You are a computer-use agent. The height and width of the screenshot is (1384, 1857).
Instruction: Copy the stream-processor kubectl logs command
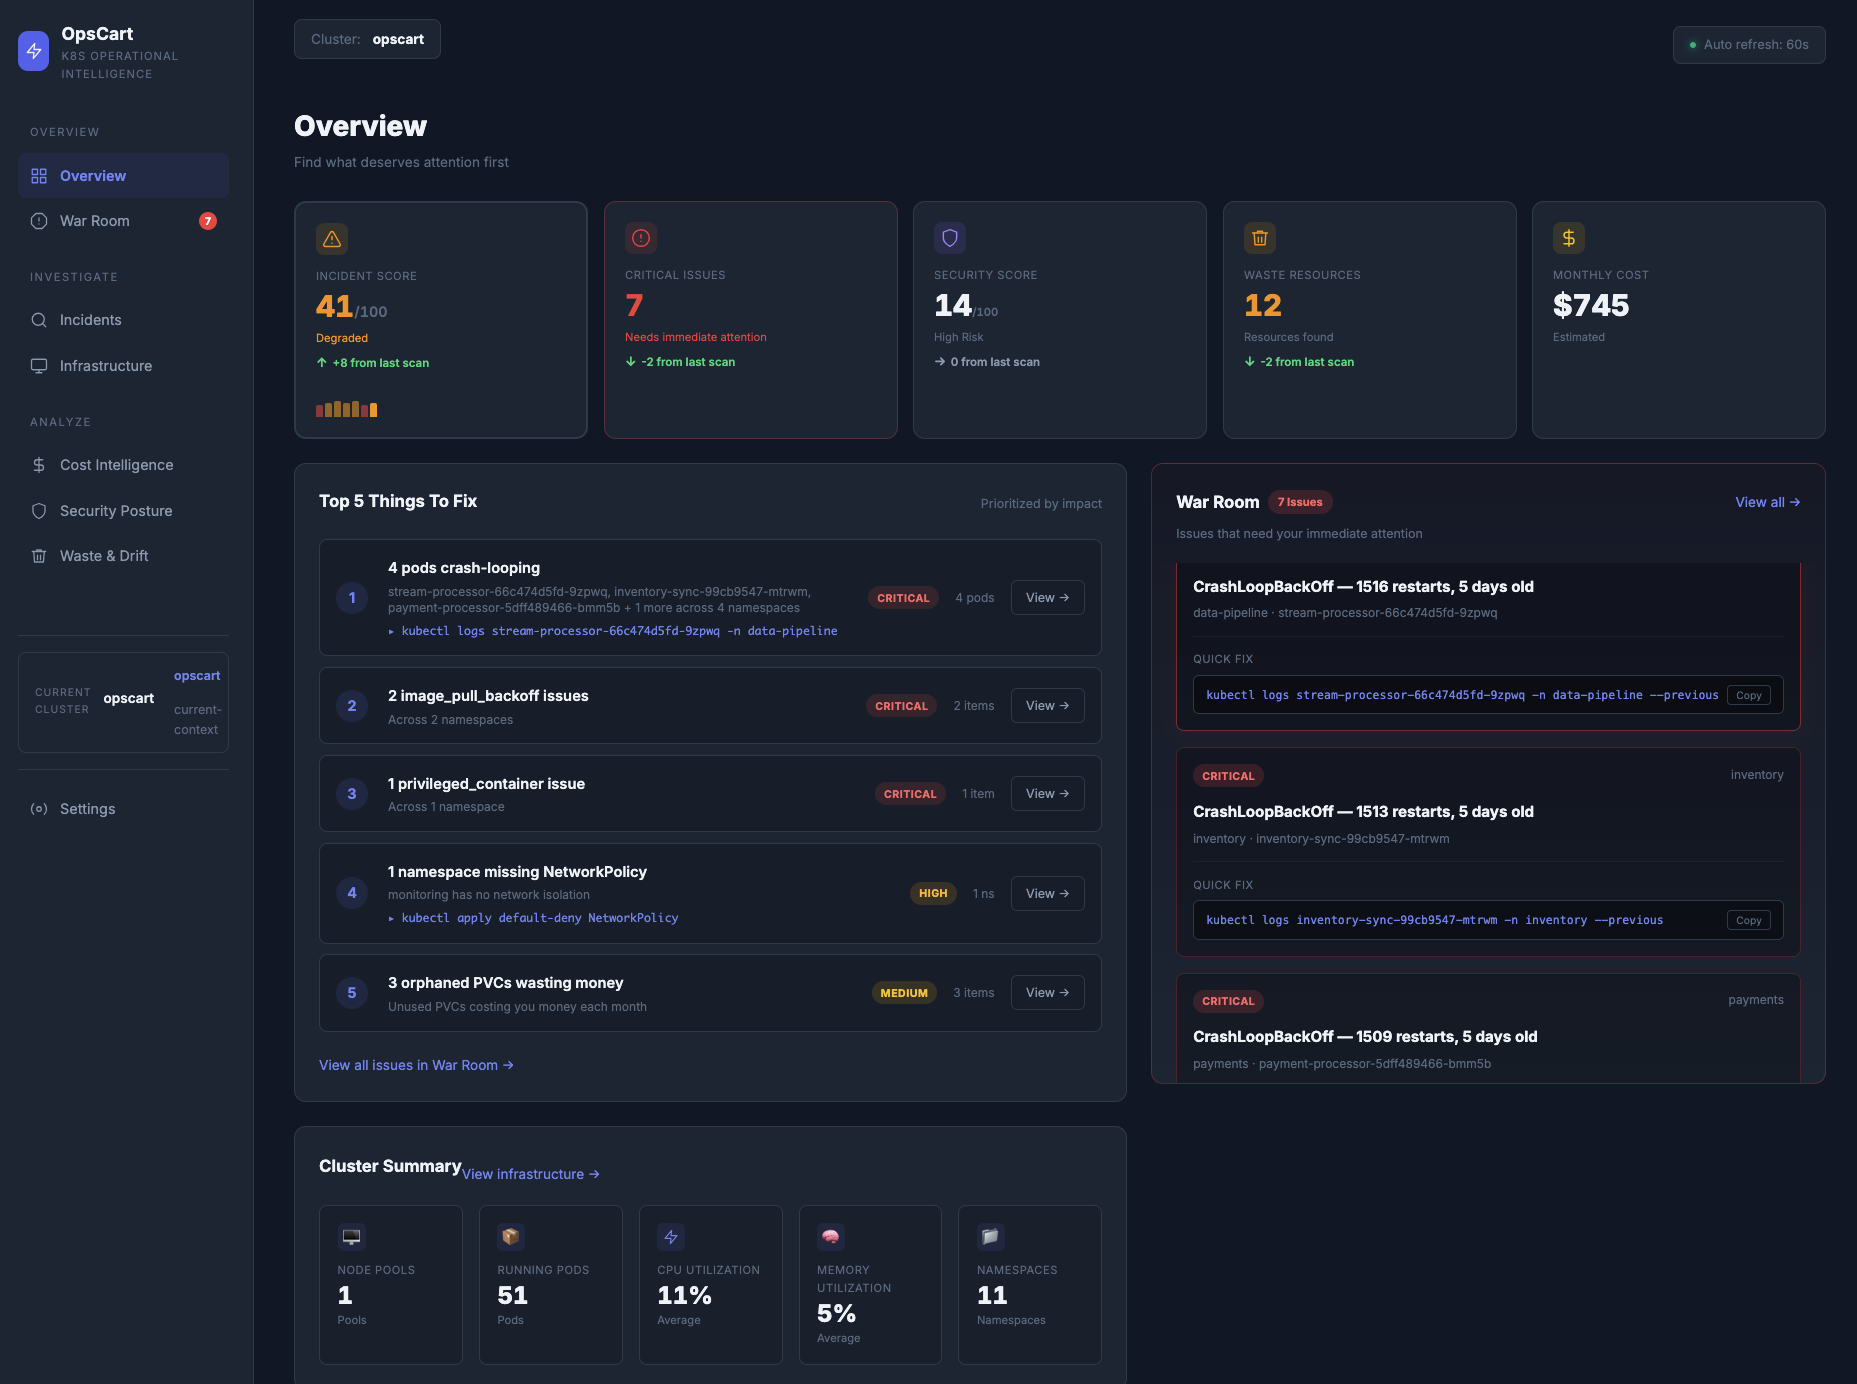pos(1748,696)
